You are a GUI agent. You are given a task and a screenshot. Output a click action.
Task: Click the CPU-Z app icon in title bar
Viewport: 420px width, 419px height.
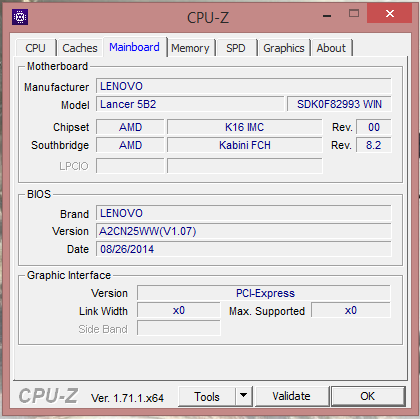click(x=20, y=17)
